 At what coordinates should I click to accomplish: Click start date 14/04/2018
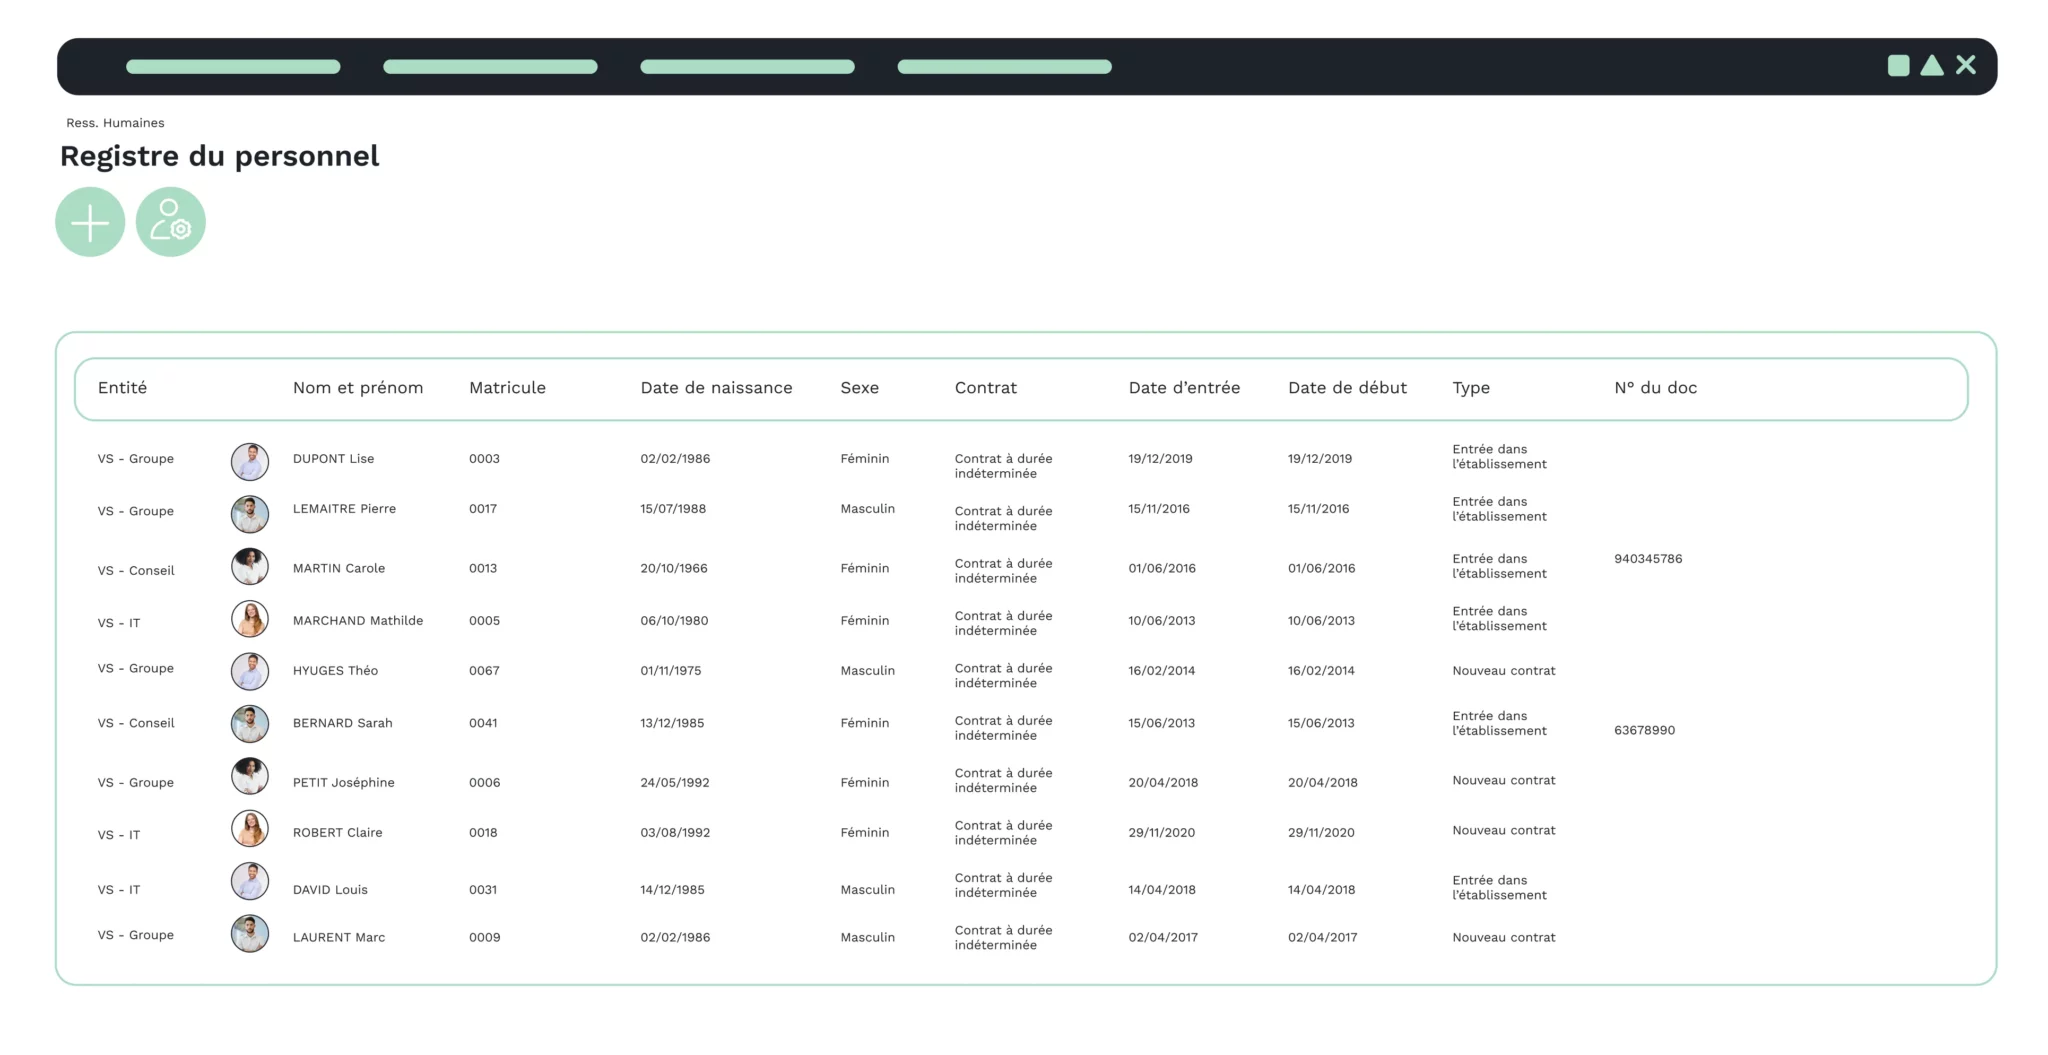click(x=1321, y=890)
